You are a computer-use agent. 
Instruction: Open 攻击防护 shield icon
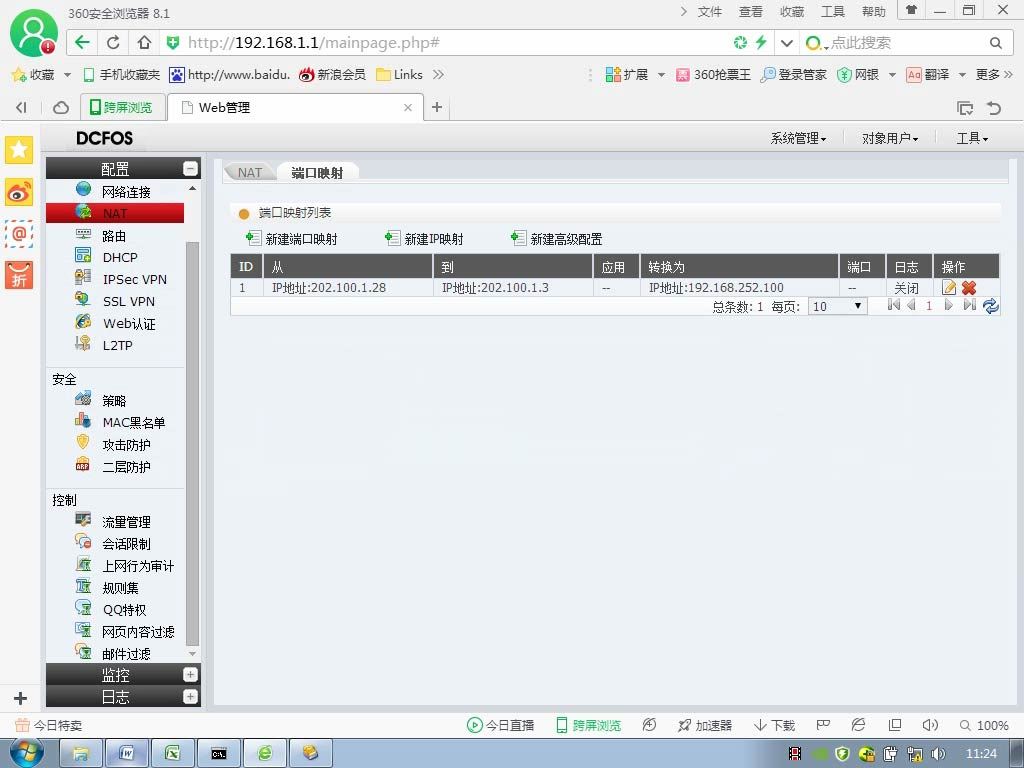84,442
